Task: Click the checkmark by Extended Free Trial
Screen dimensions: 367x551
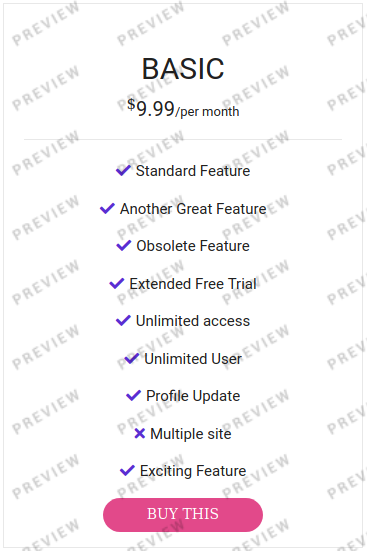Action: 117,283
